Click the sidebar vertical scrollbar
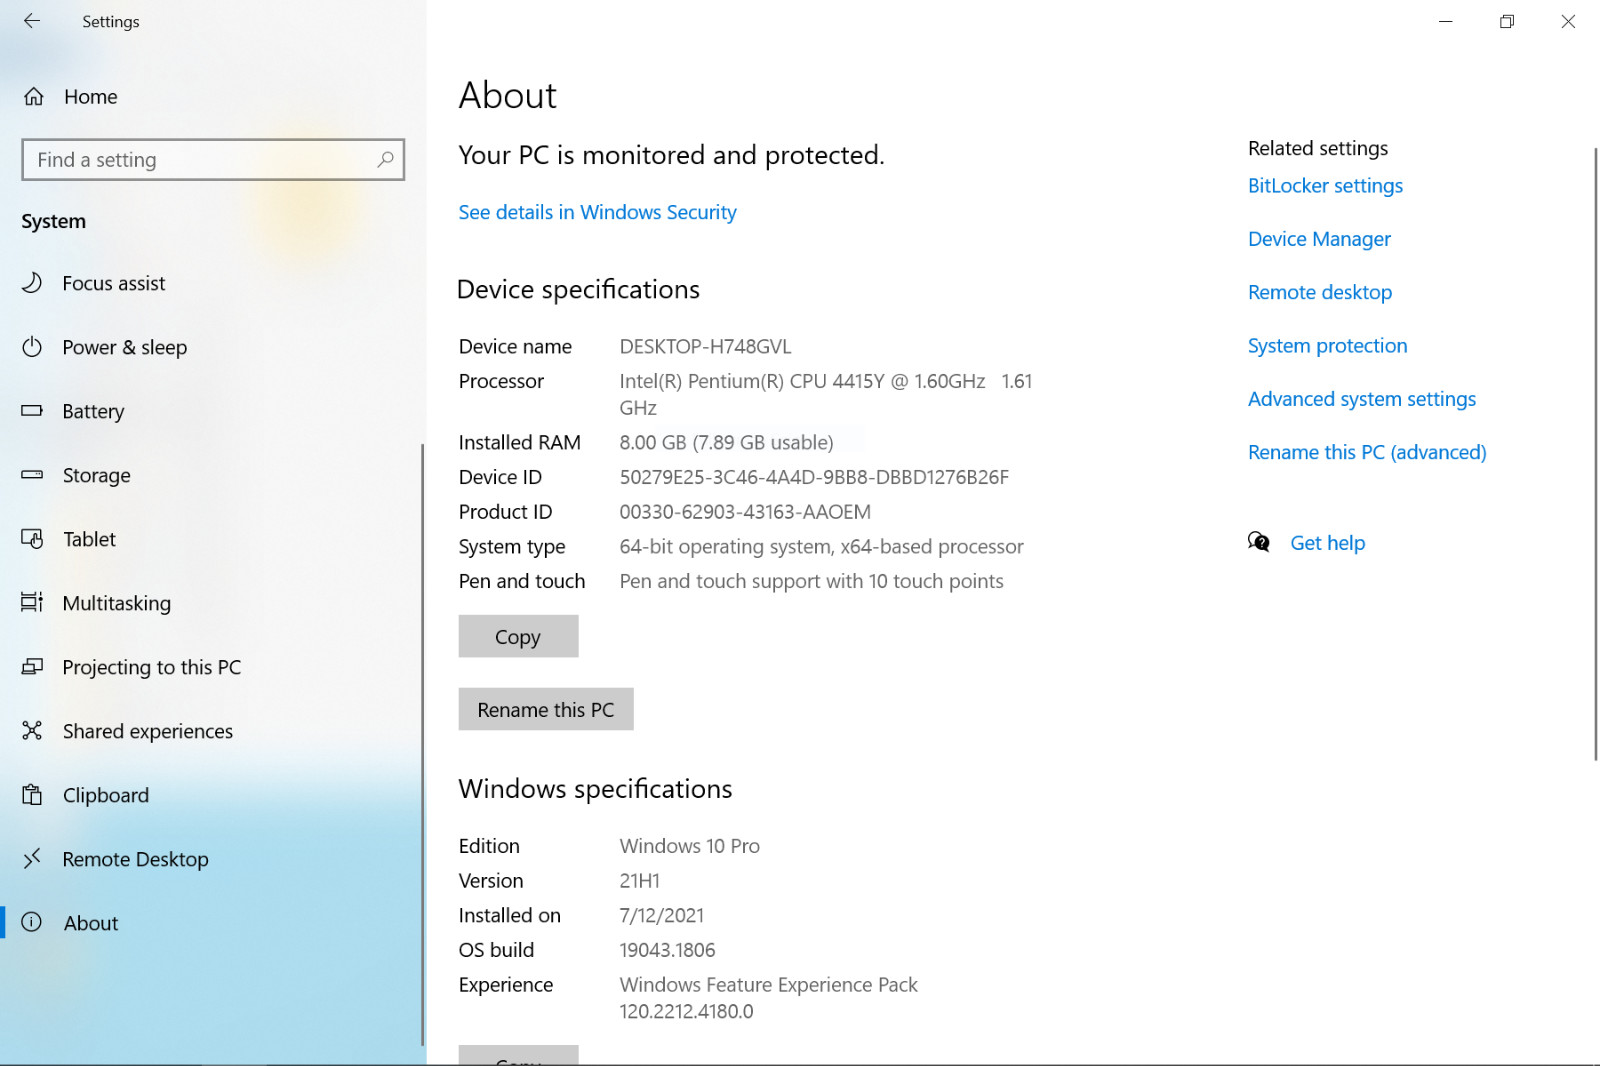1600x1066 pixels. pos(422,744)
